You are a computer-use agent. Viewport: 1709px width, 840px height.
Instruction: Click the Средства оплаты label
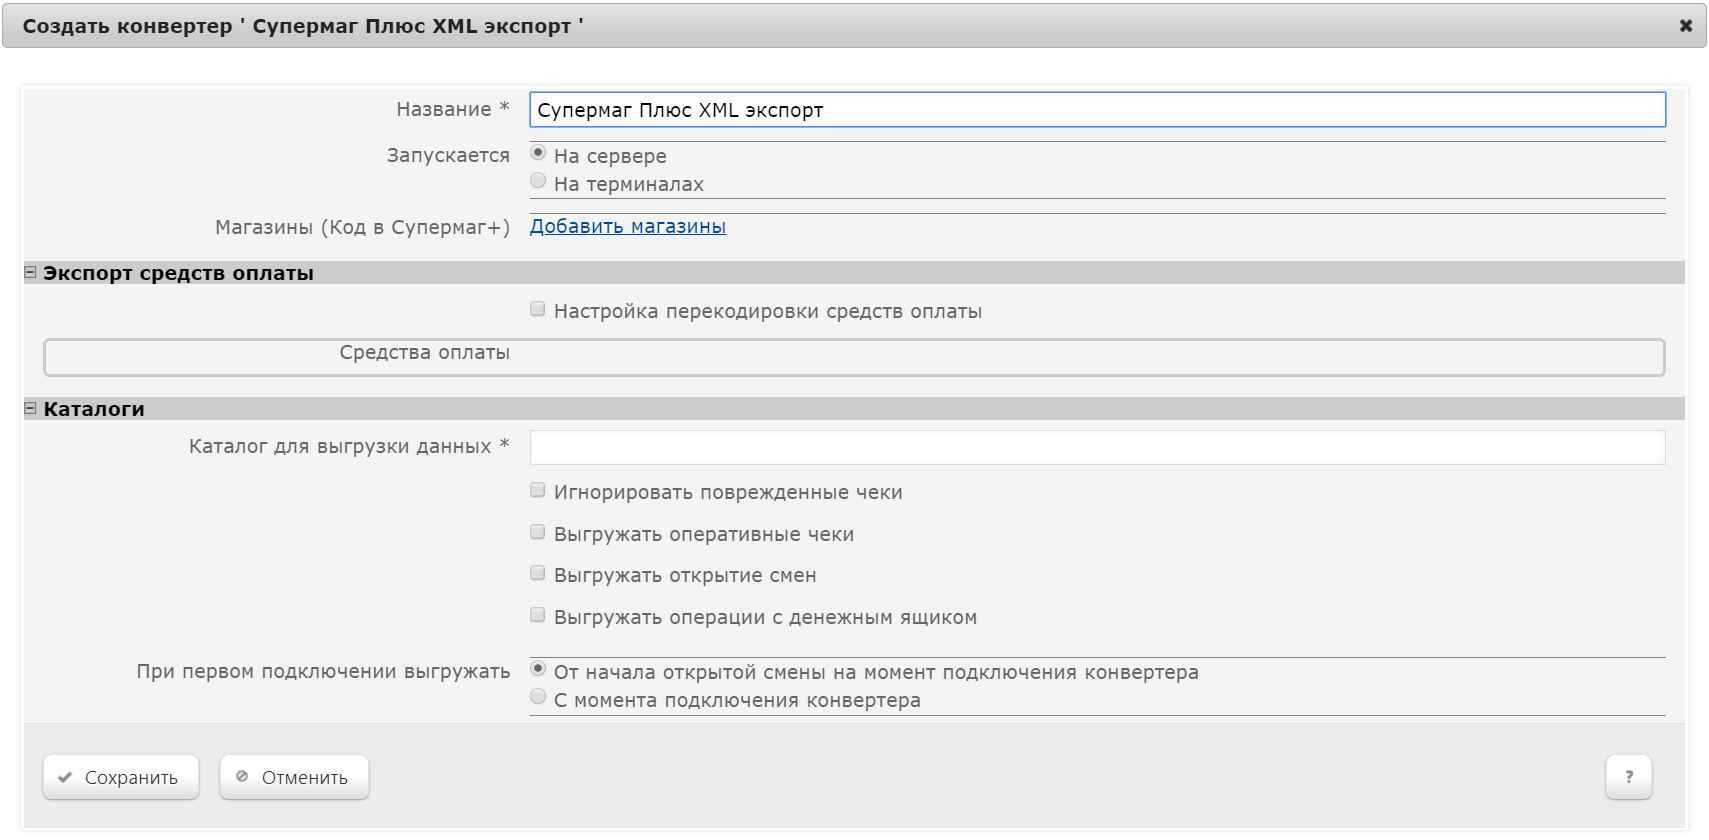[424, 352]
